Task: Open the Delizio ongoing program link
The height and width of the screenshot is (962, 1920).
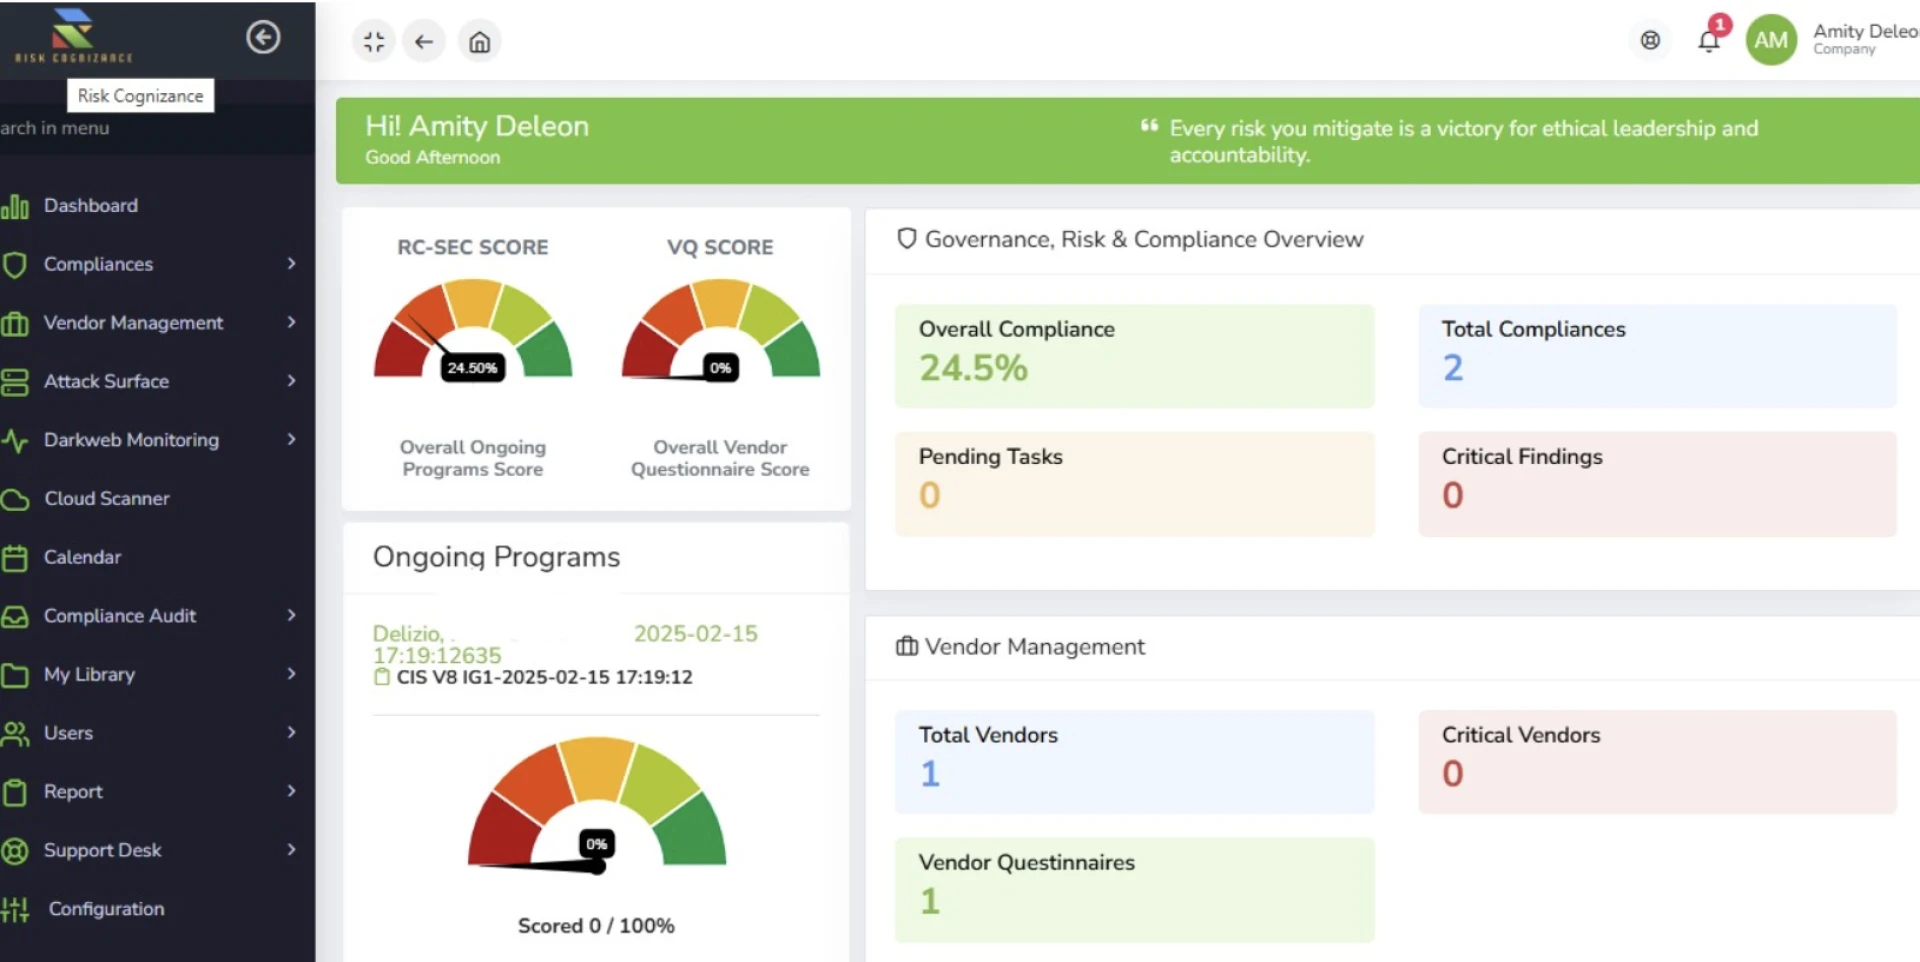Action: coord(437,644)
